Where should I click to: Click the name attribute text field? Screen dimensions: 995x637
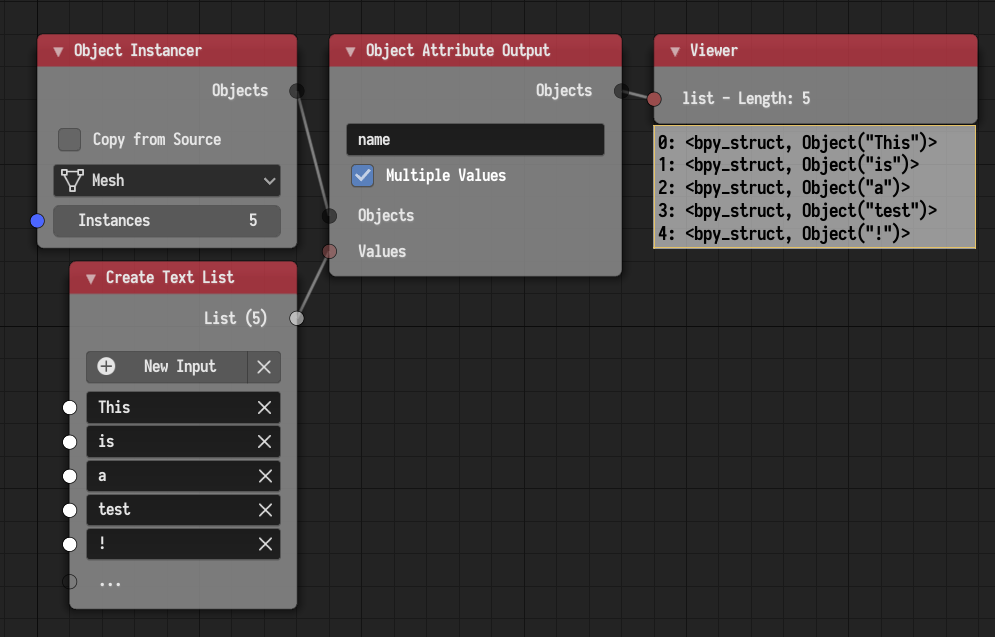click(475, 139)
